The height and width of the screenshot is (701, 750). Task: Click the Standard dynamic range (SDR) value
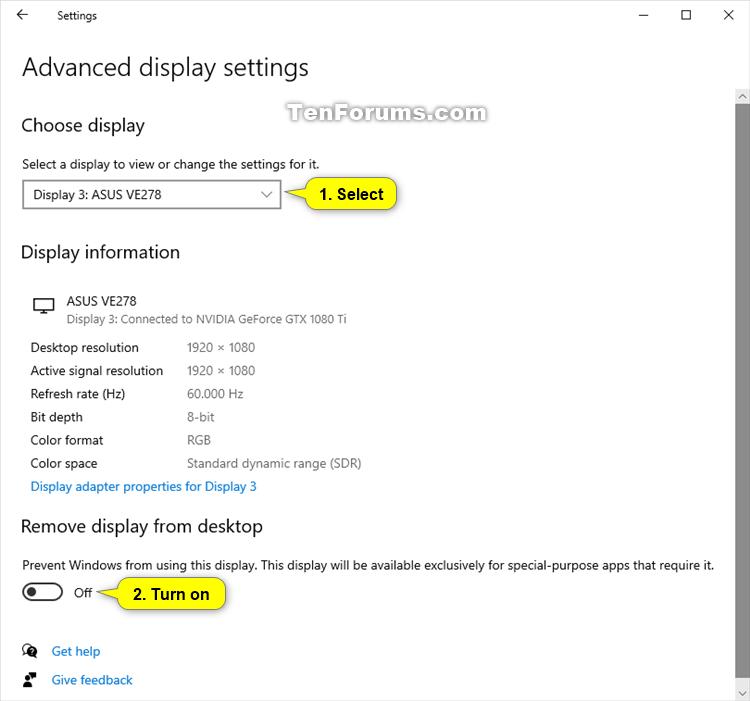(x=274, y=463)
